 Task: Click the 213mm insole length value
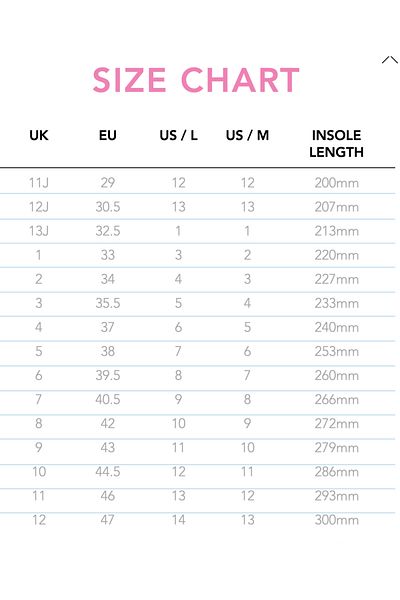coord(336,231)
